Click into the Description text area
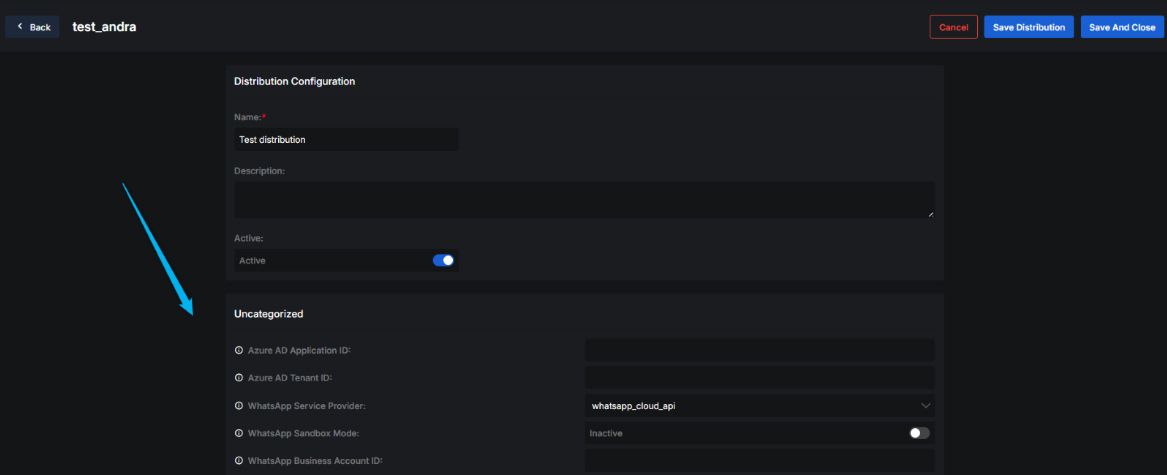Viewport: 1167px width, 475px height. click(x=583, y=199)
